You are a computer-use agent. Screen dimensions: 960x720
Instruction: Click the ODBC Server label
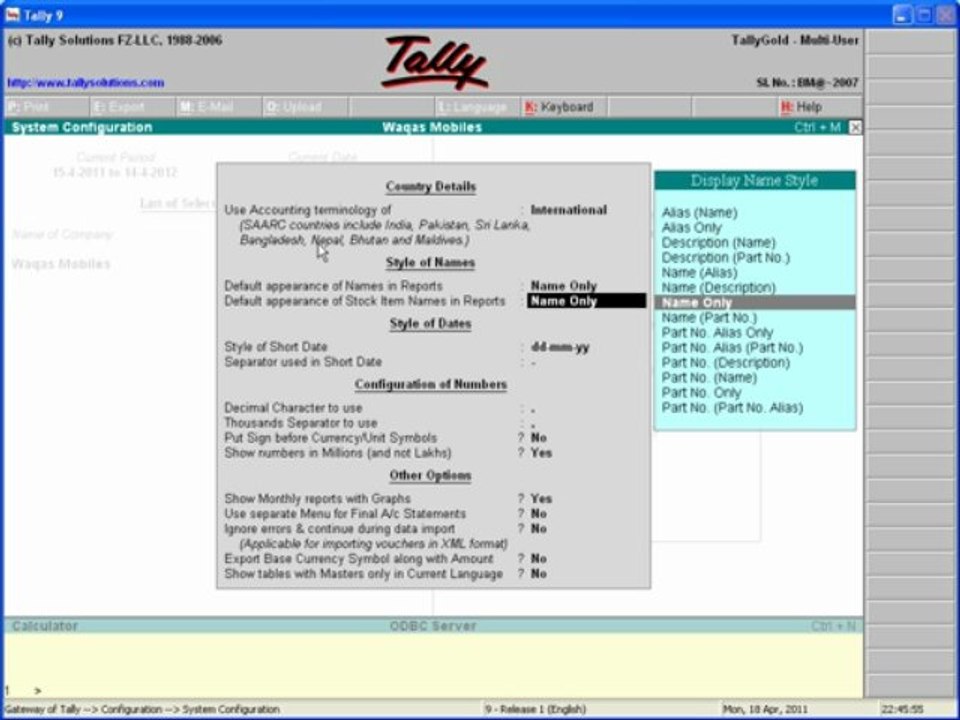[433, 626]
